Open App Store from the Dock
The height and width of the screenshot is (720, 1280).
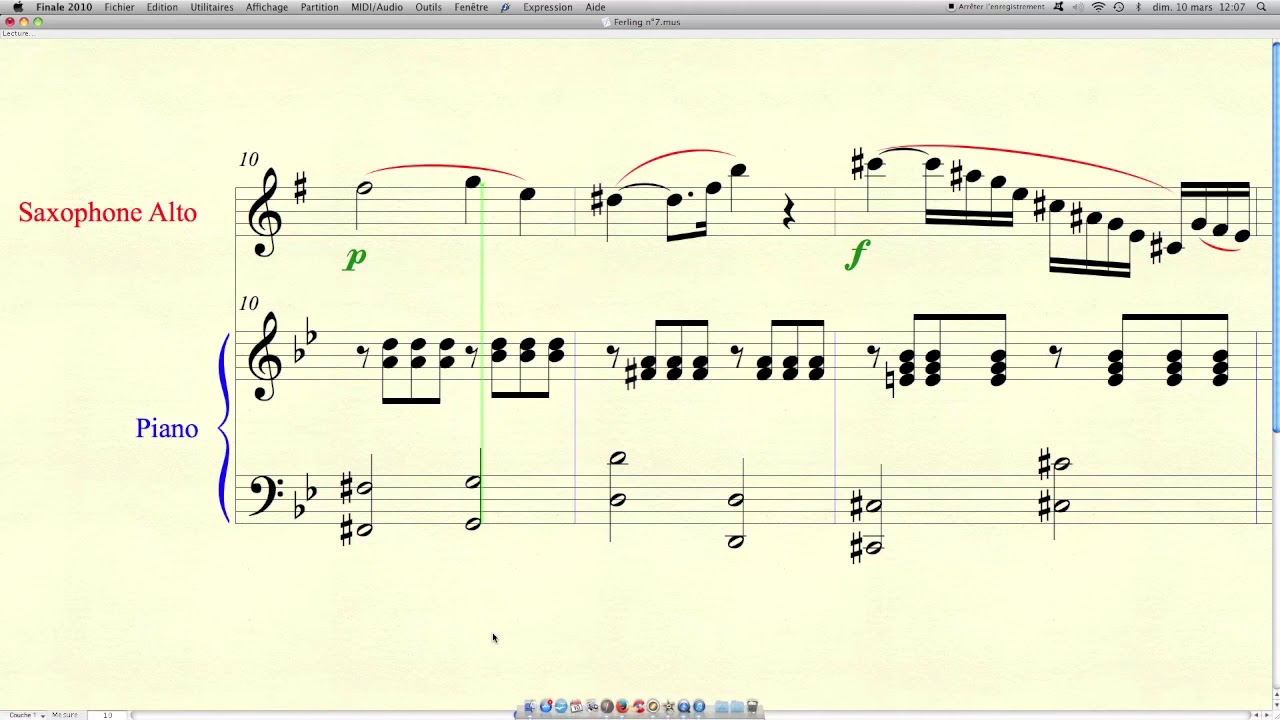pos(546,707)
